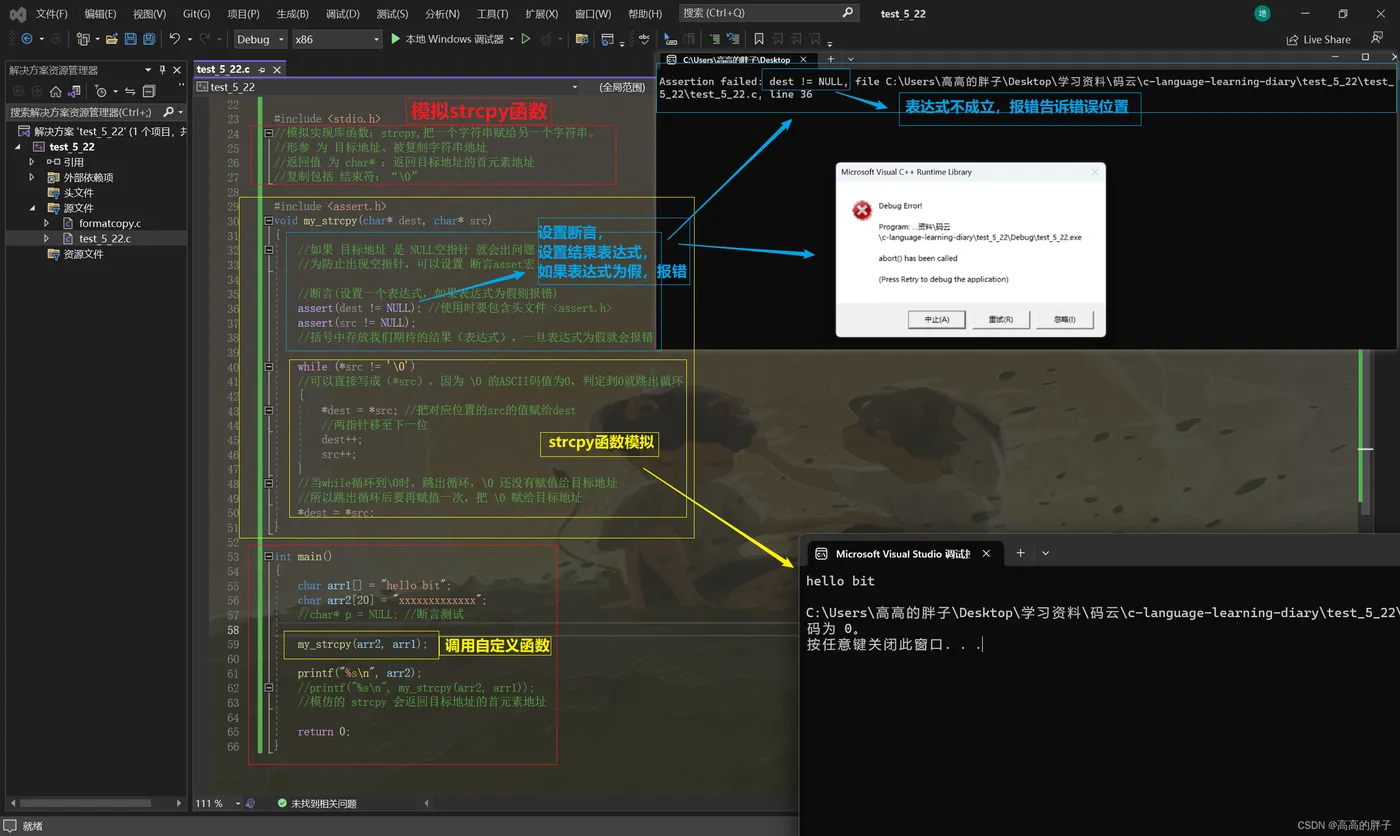Open the Debug configuration dropdown
This screenshot has width=1400, height=836.
pyautogui.click(x=260, y=39)
